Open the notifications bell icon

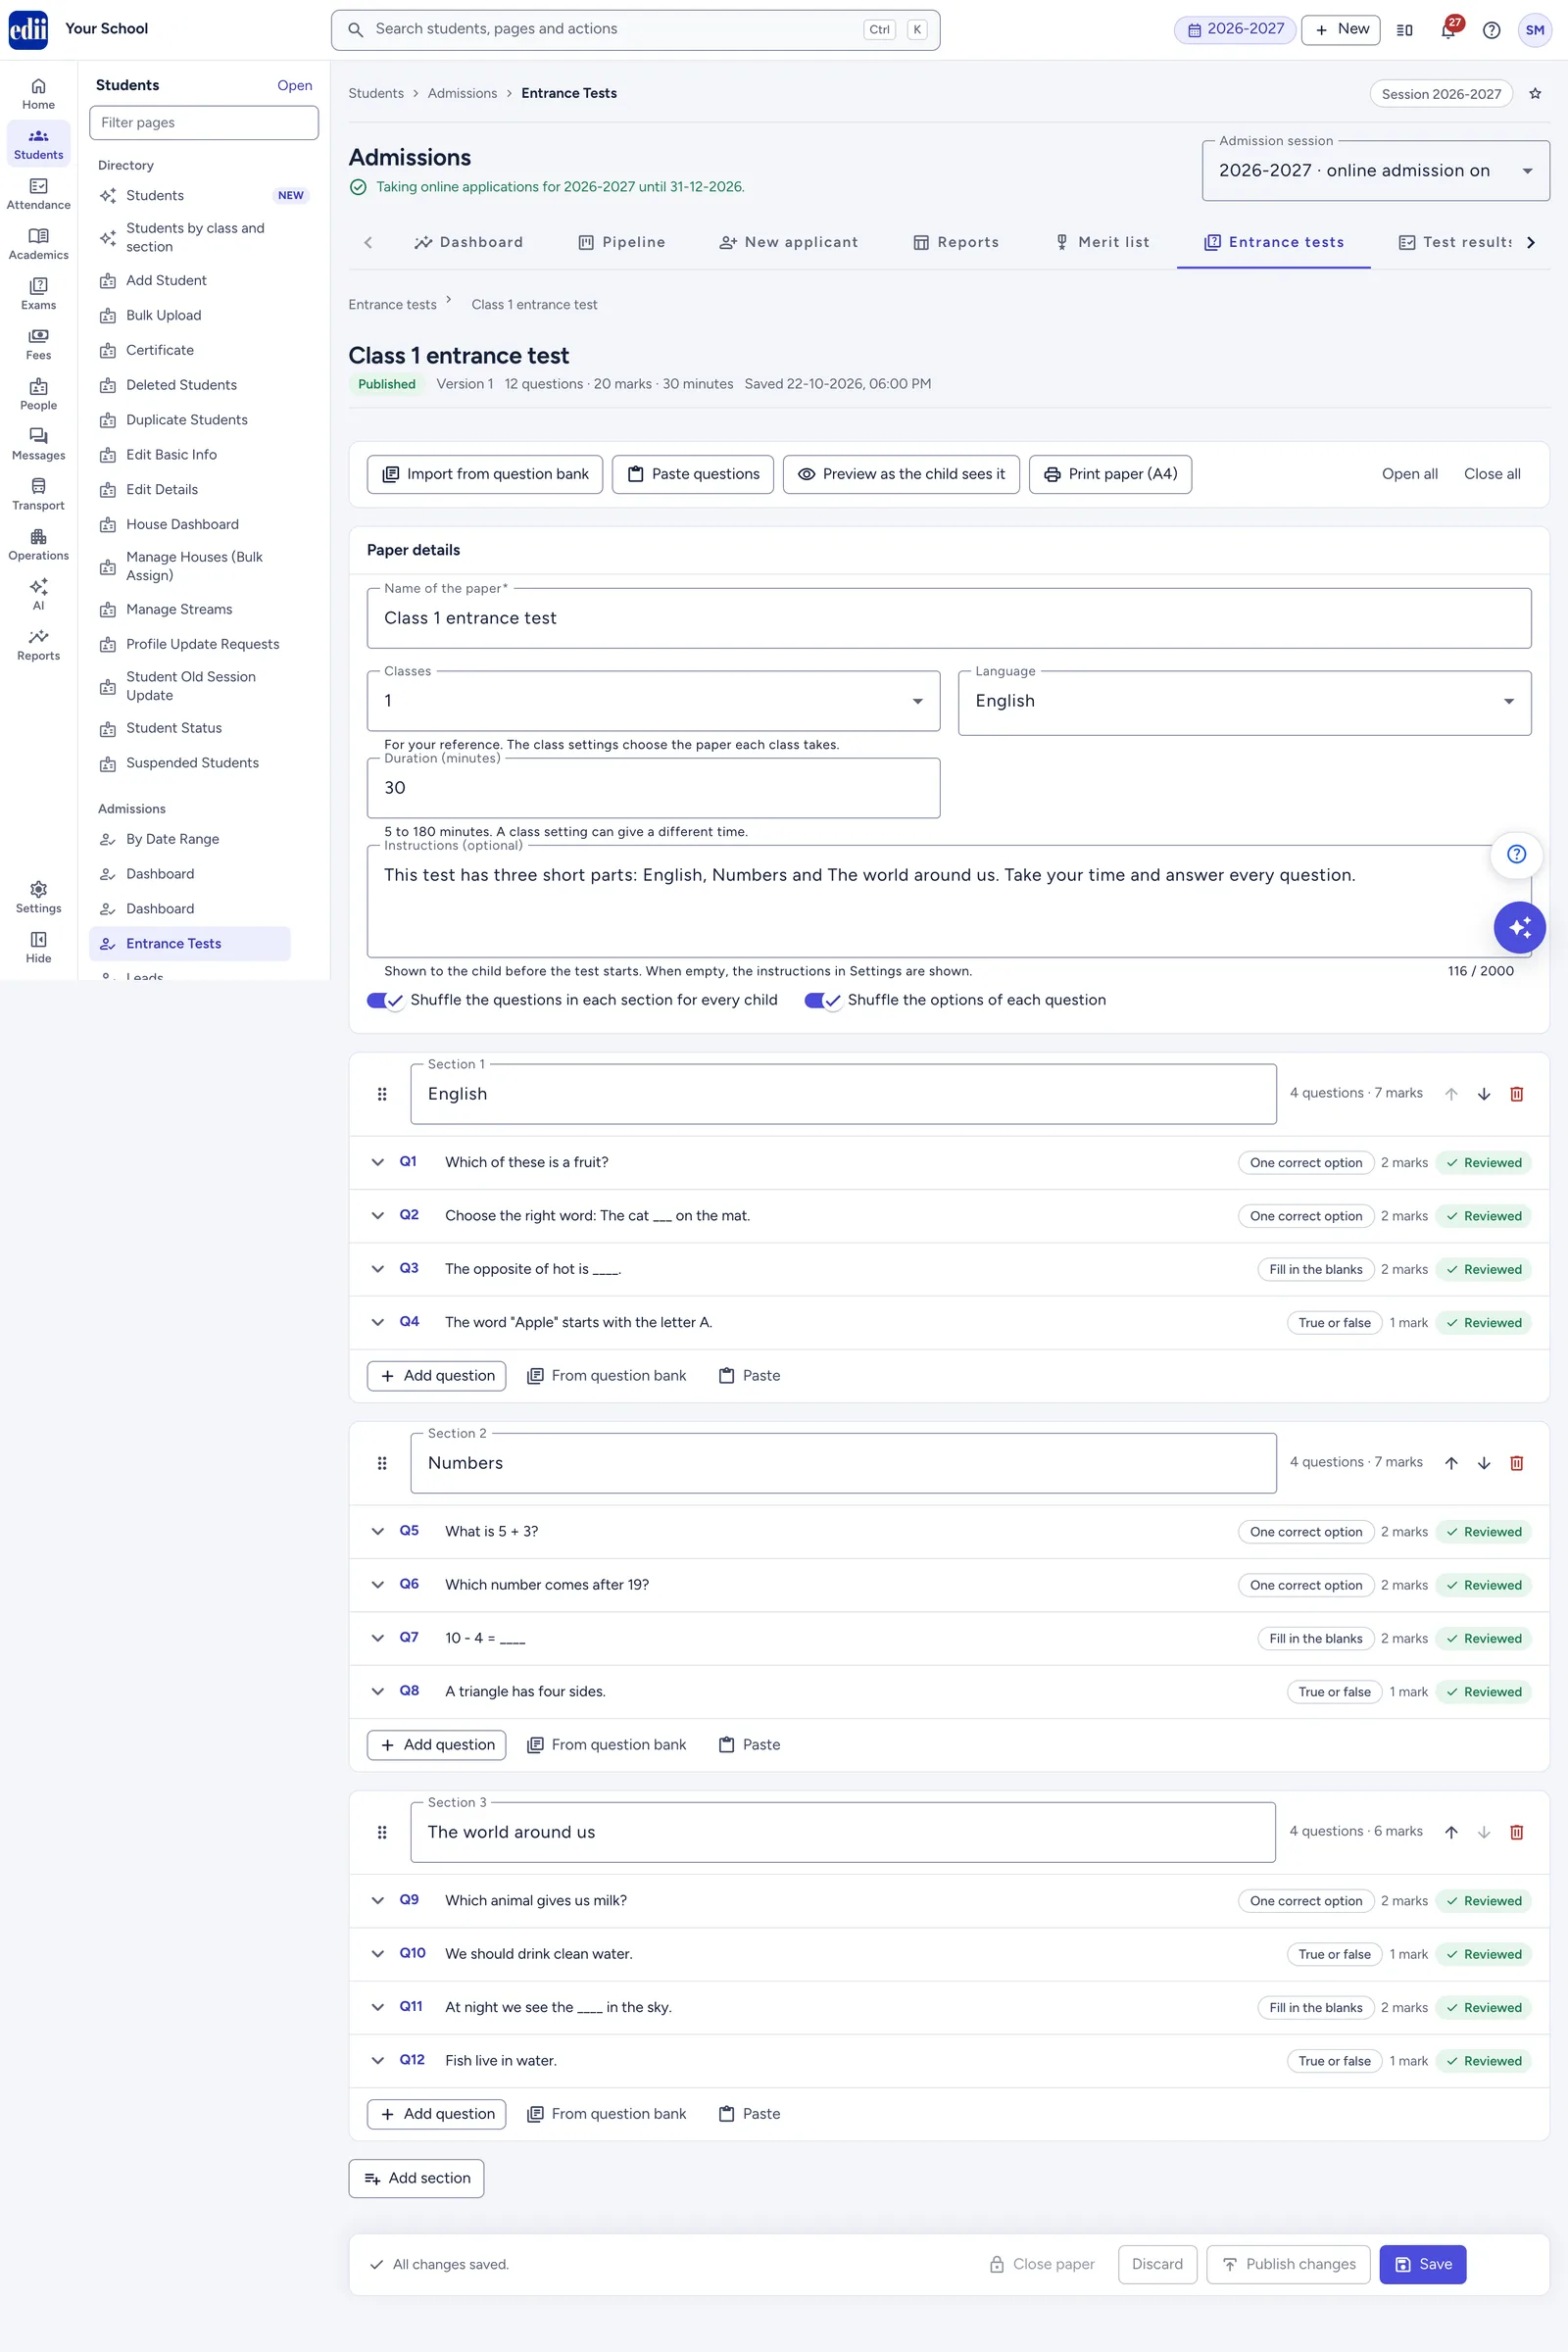[1448, 30]
